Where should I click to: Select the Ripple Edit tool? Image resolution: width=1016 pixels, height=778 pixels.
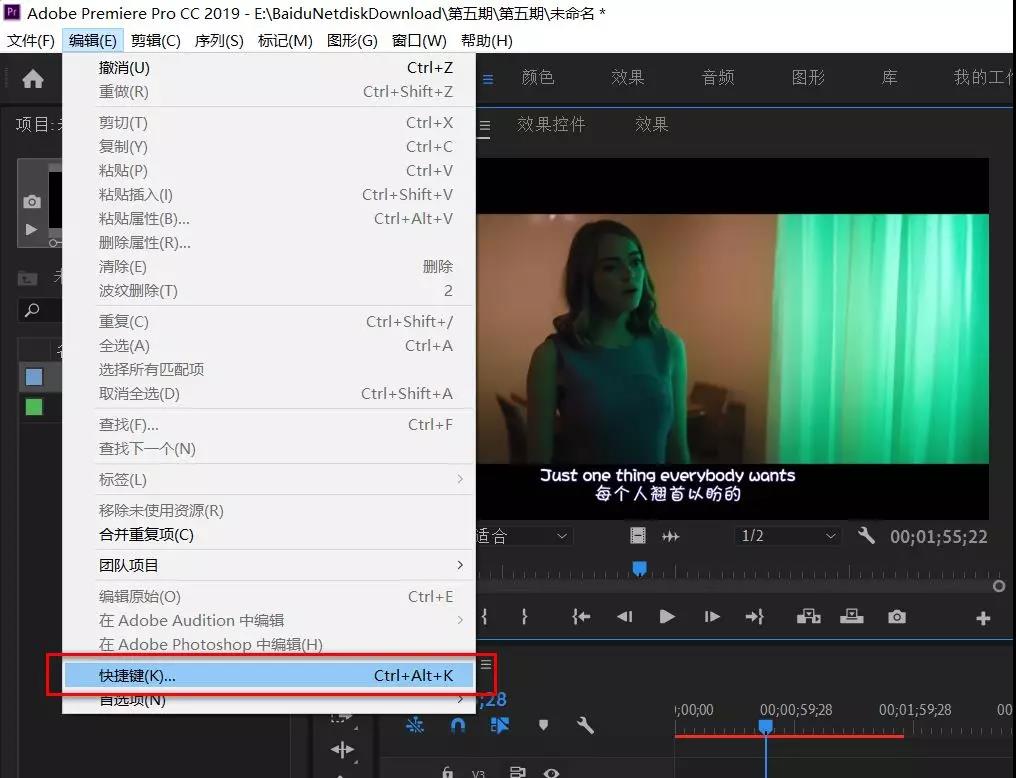pyautogui.click(x=342, y=750)
